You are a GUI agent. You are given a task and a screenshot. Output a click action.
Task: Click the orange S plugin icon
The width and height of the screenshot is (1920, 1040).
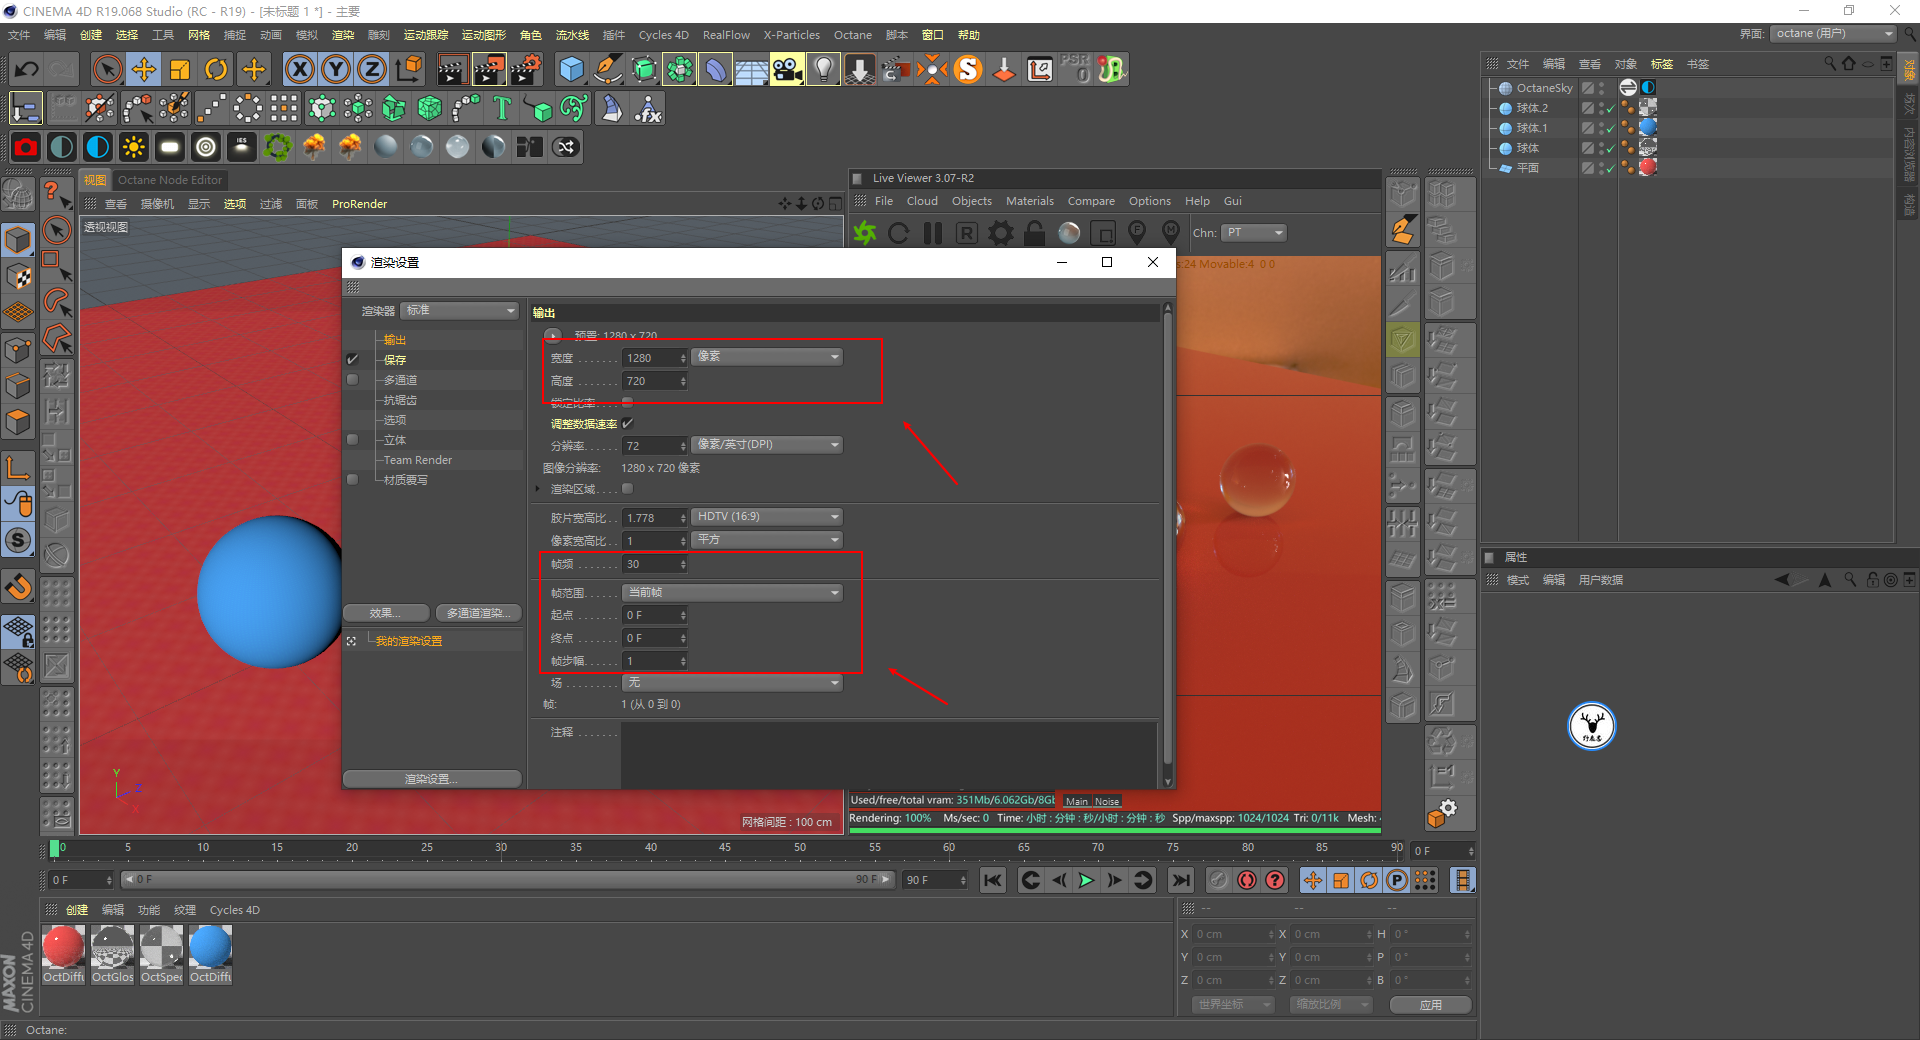pyautogui.click(x=968, y=69)
